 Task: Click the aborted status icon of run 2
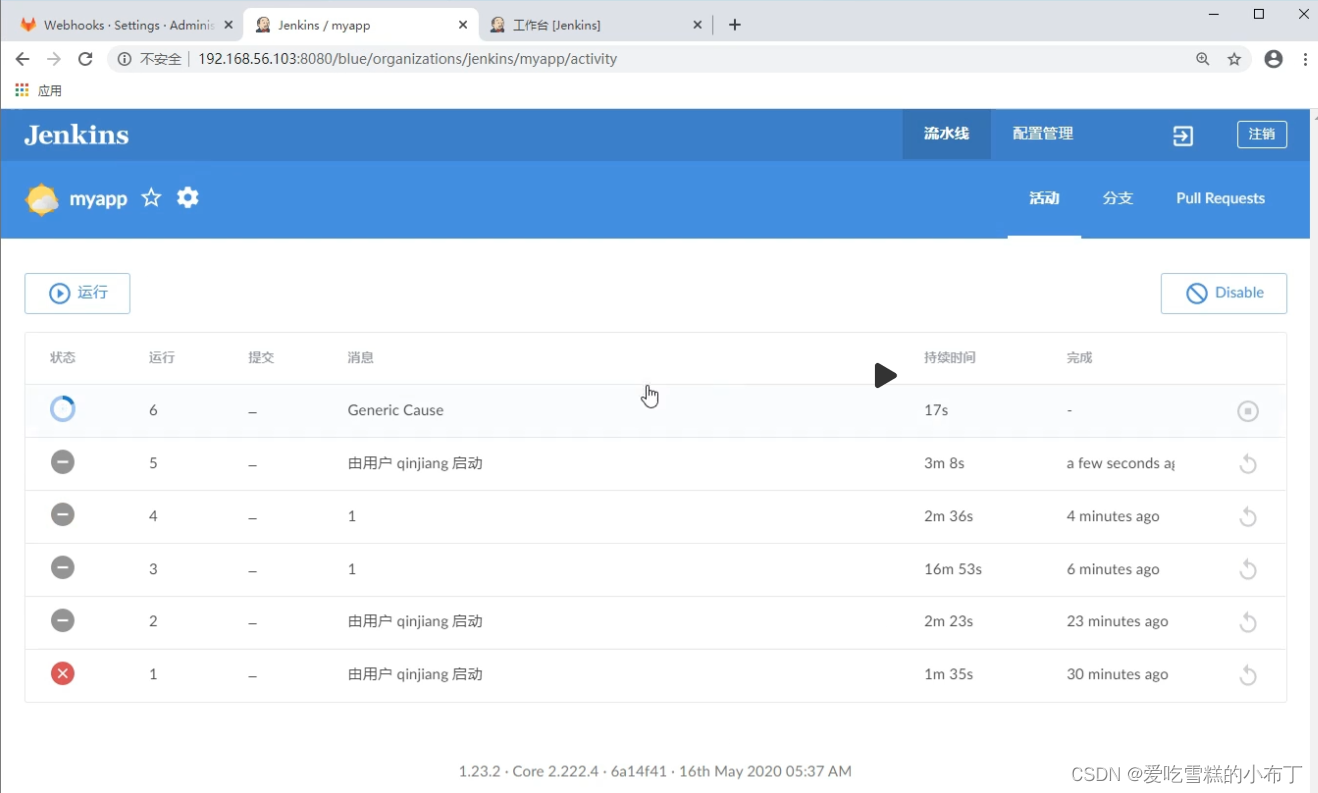click(63, 621)
